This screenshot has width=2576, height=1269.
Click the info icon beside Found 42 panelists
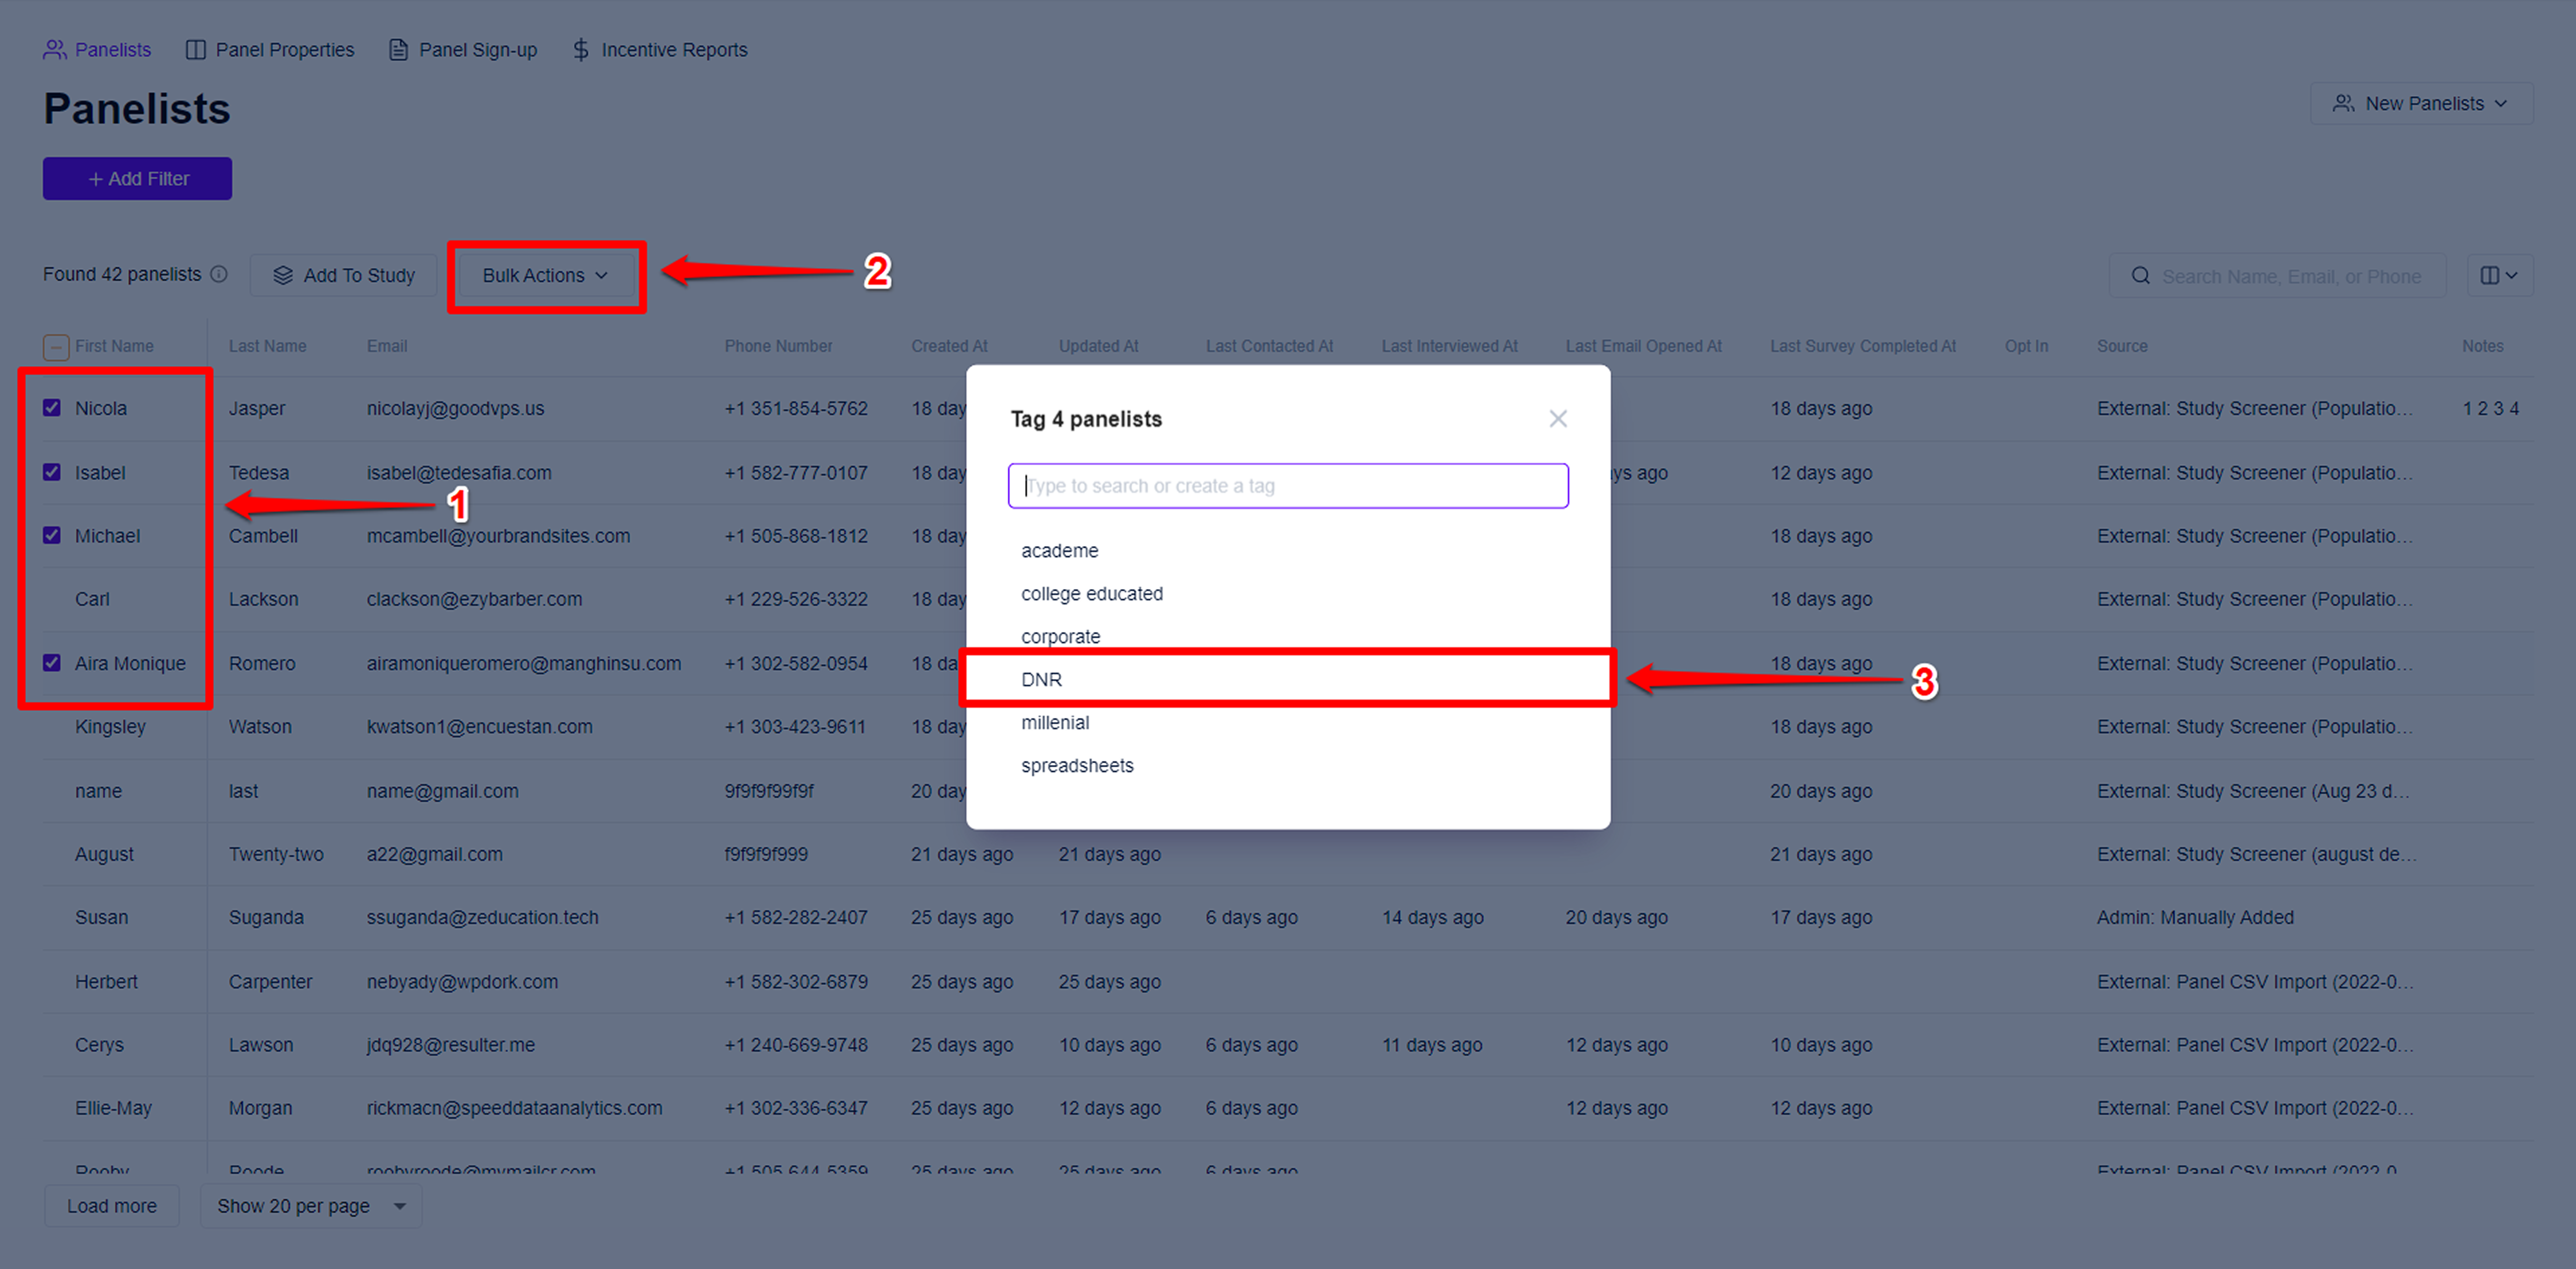pyautogui.click(x=219, y=274)
